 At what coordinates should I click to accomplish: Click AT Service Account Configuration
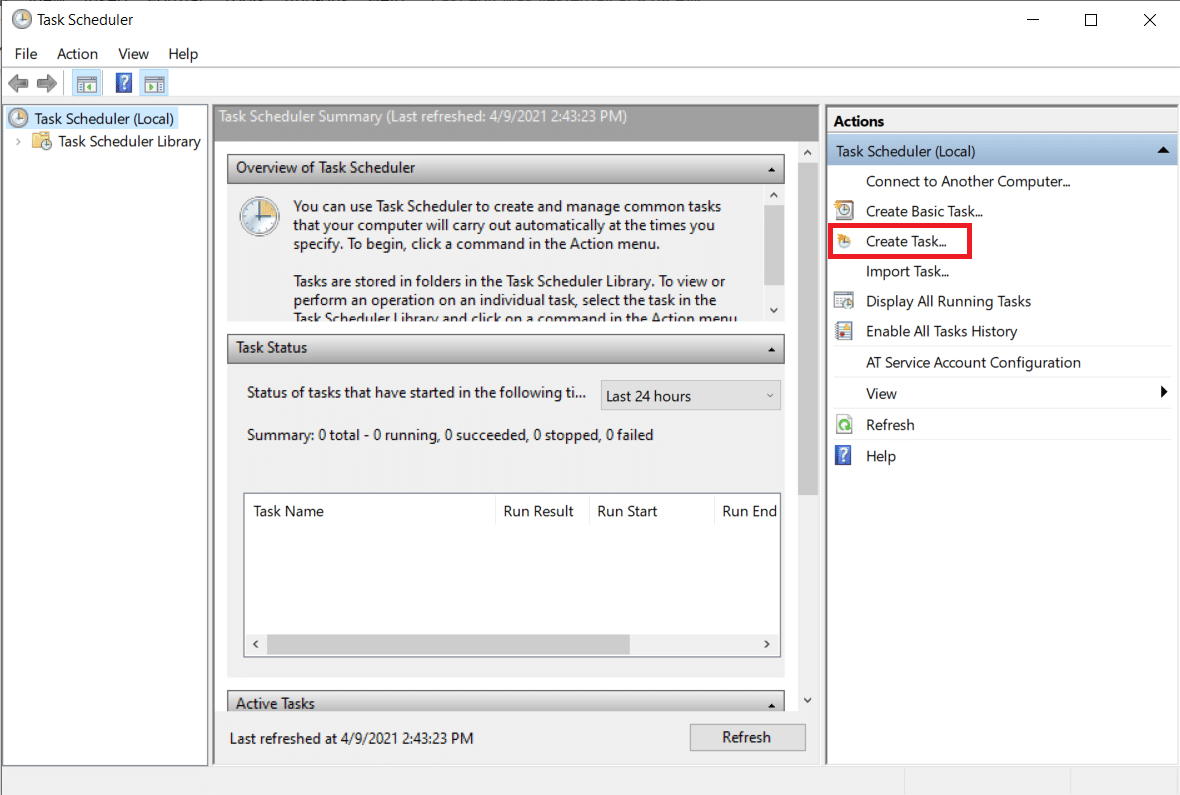point(973,363)
